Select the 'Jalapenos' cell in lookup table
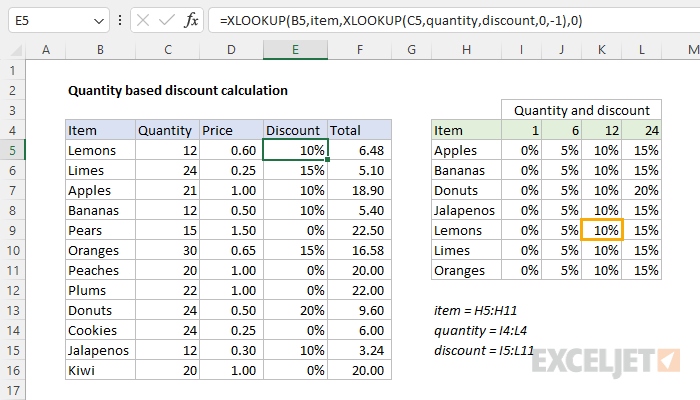Image resolution: width=700 pixels, height=400 pixels. click(467, 210)
